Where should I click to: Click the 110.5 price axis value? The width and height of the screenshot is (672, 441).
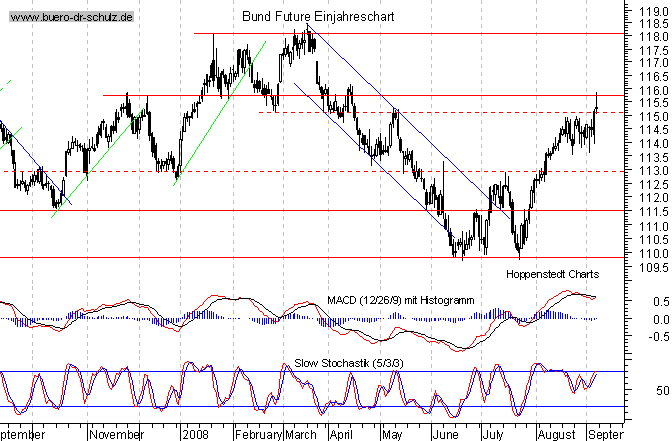click(654, 240)
